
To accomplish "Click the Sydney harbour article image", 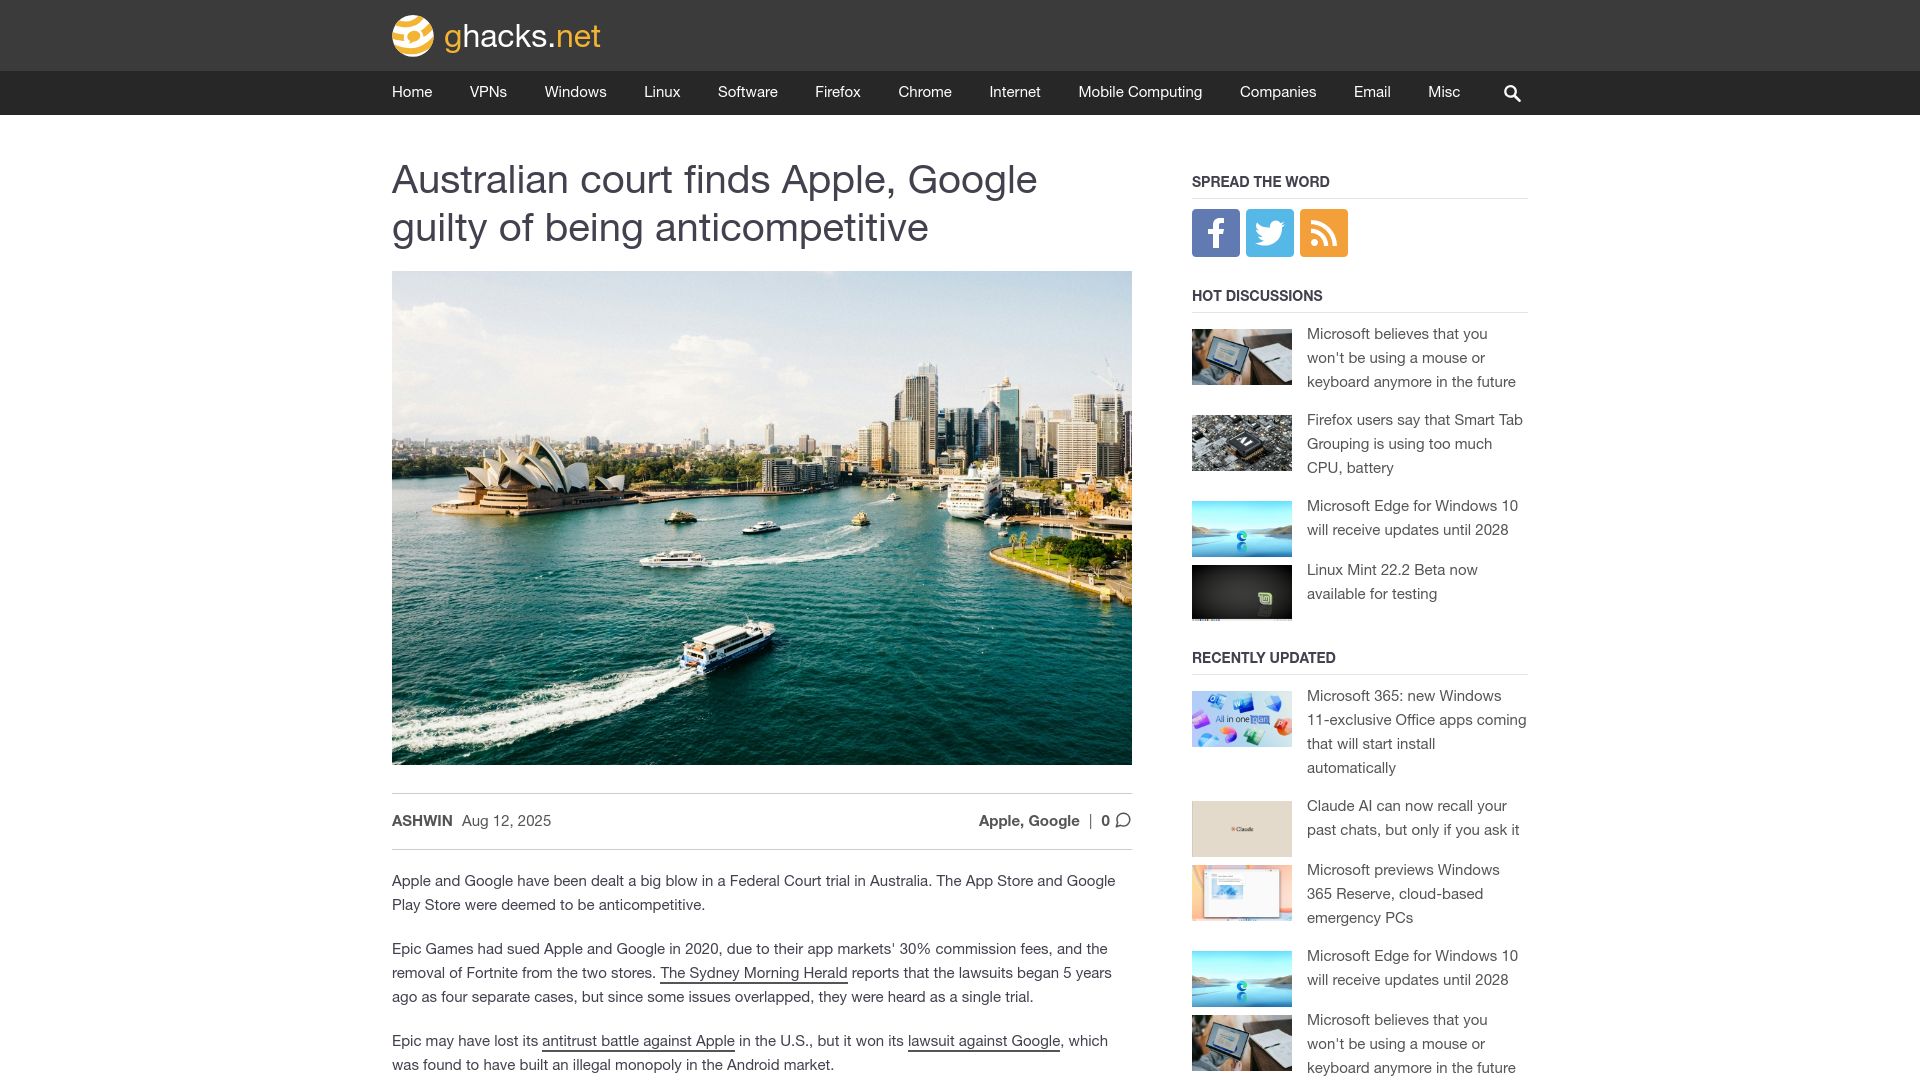I will coord(762,518).
